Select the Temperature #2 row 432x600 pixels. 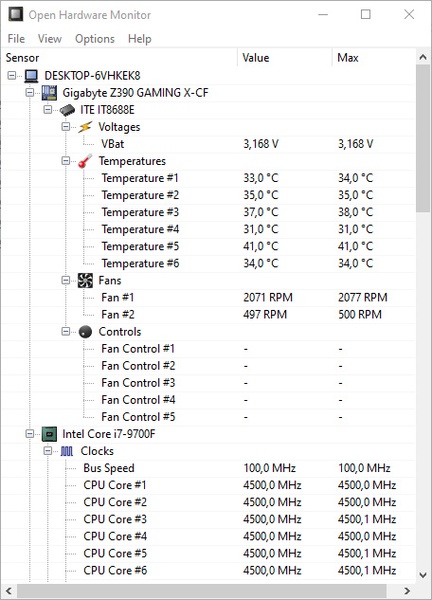(209, 195)
